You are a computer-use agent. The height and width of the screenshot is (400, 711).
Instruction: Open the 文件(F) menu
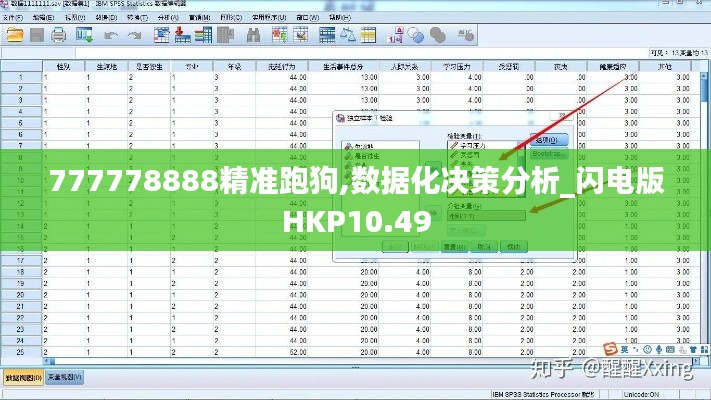[13, 18]
